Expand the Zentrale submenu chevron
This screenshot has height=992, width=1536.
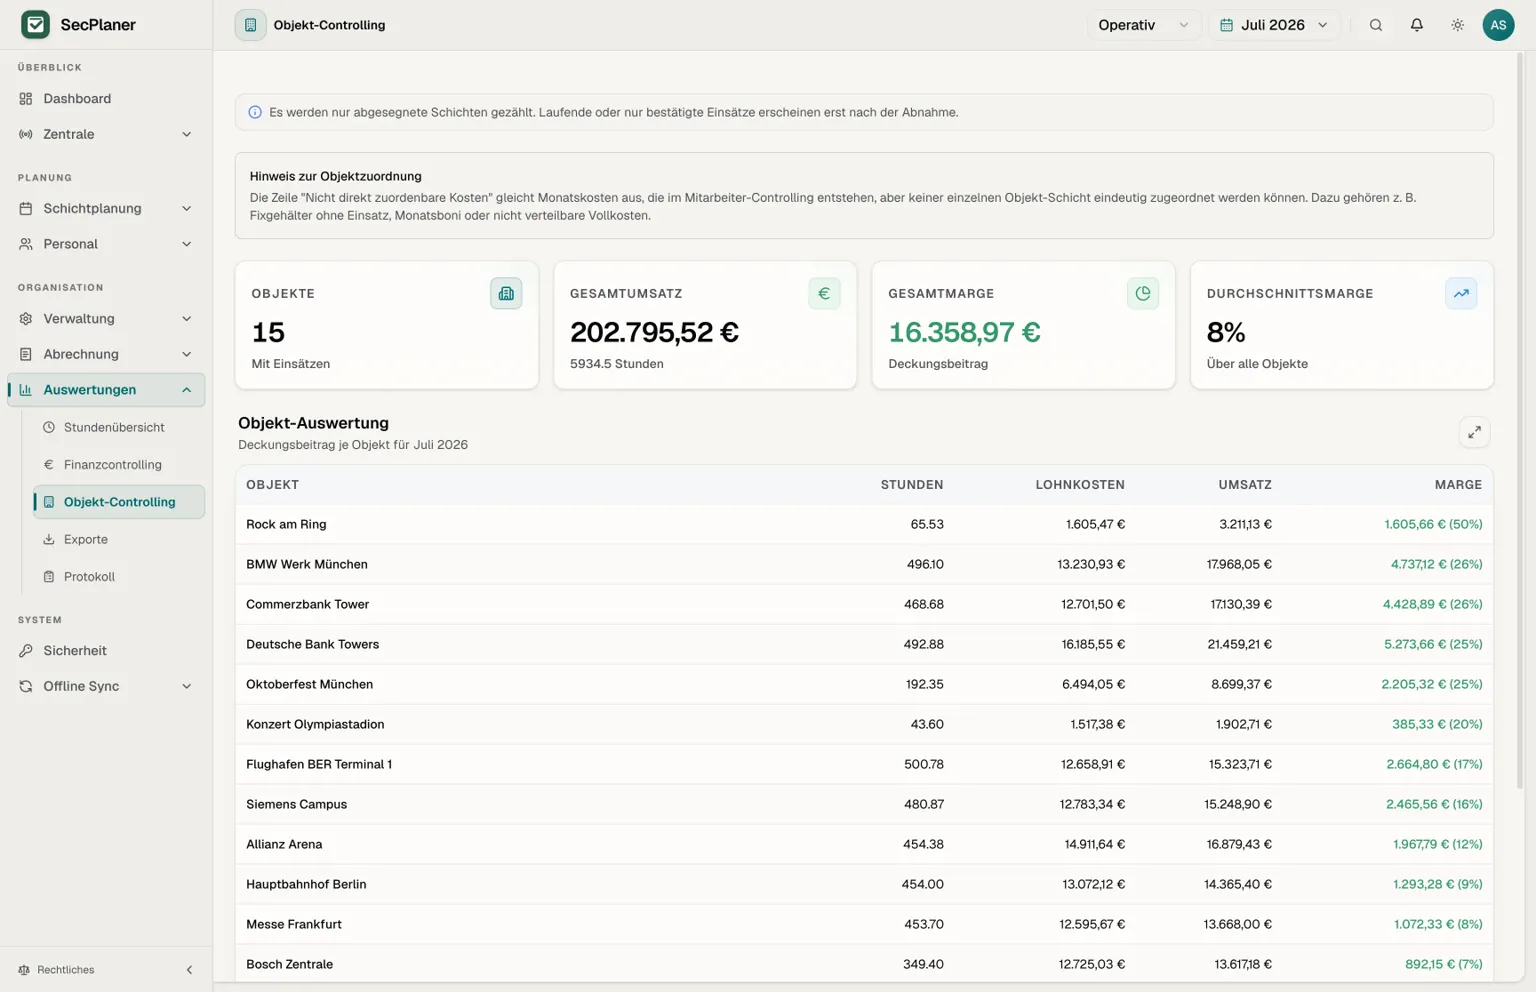[186, 134]
